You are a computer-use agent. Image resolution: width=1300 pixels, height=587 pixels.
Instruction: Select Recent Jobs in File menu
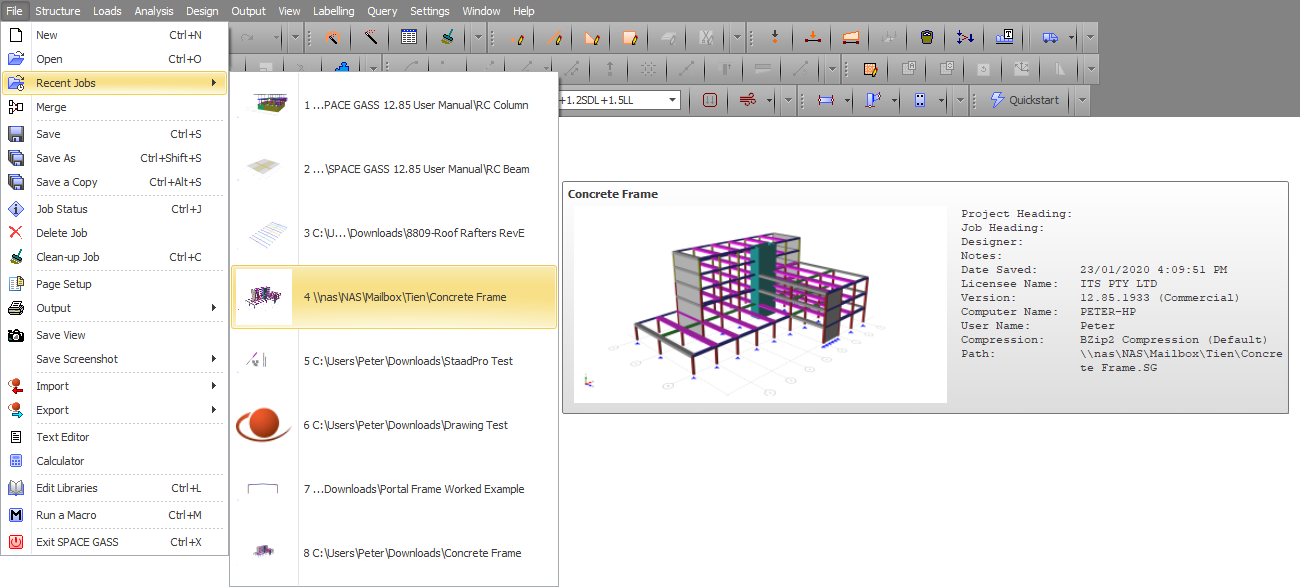tap(115, 83)
